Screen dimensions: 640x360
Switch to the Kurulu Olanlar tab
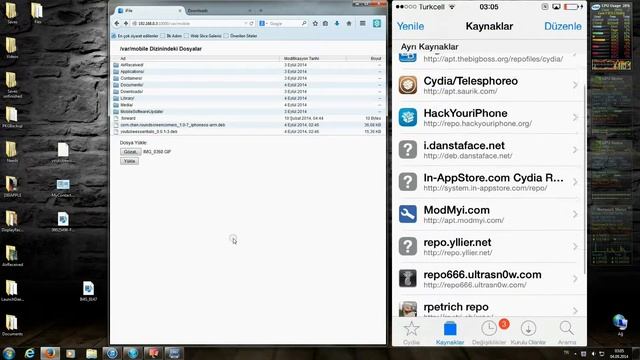(x=528, y=332)
